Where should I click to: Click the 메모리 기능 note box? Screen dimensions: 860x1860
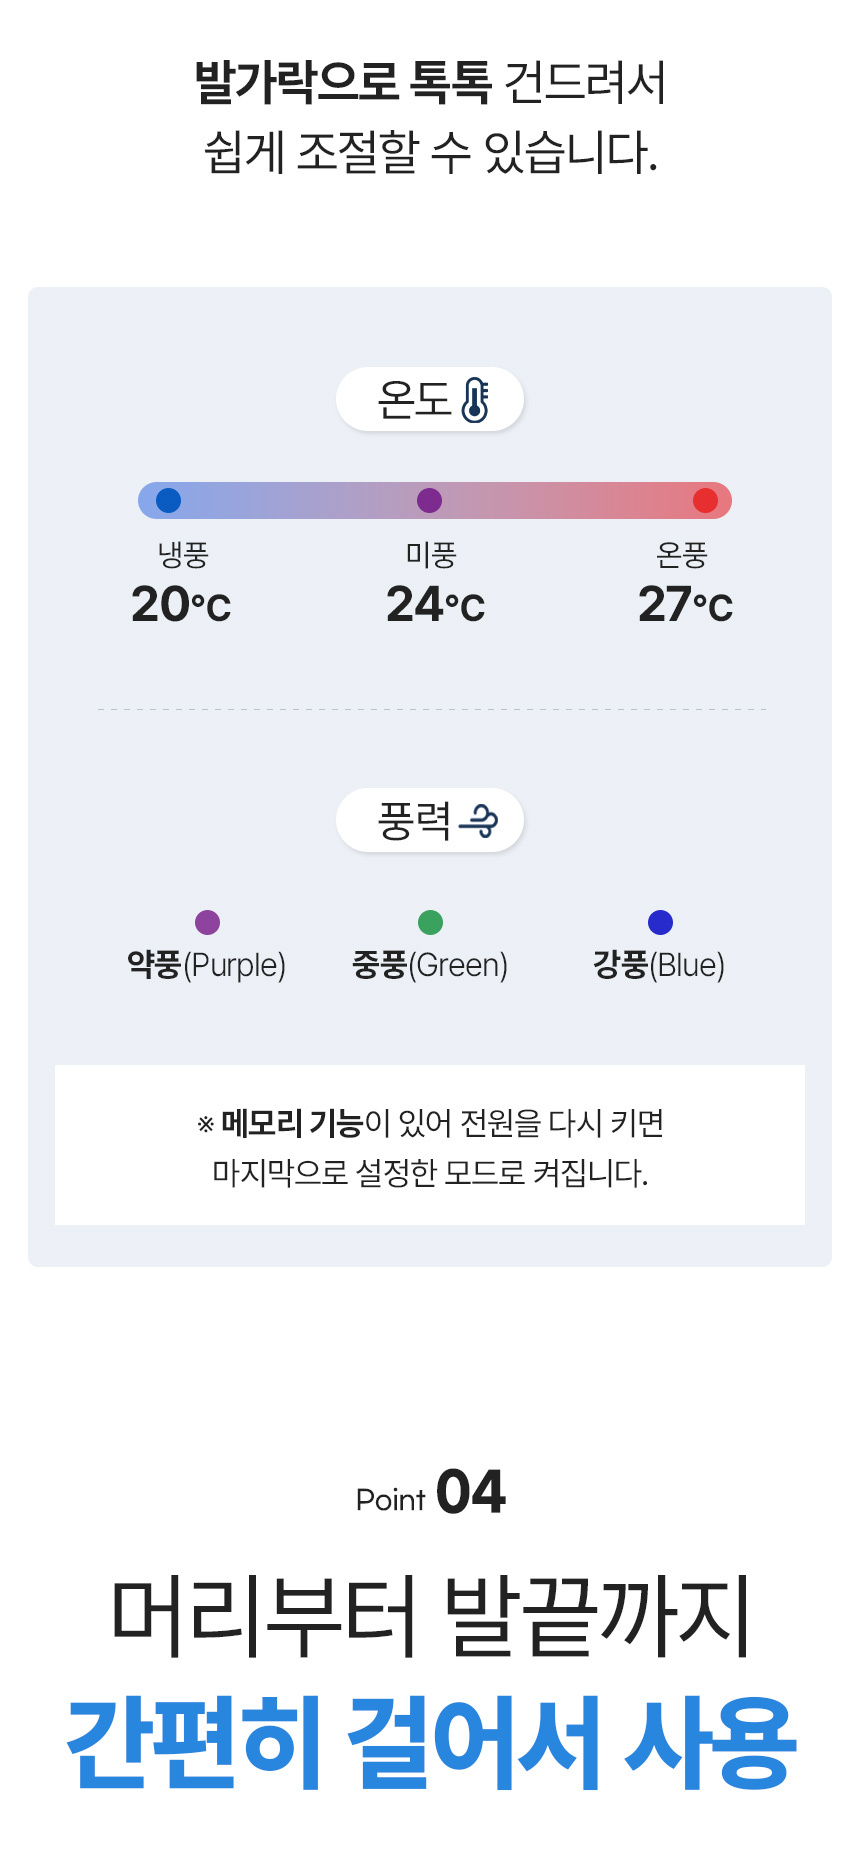click(x=430, y=1145)
